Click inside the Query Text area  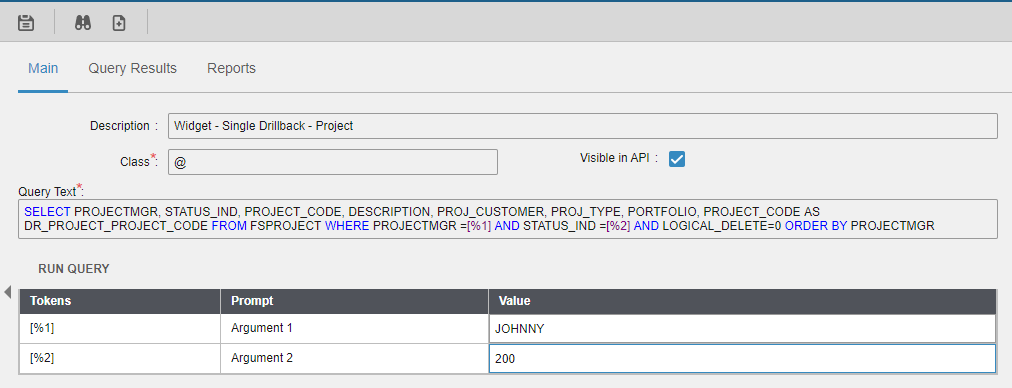pyautogui.click(x=507, y=219)
